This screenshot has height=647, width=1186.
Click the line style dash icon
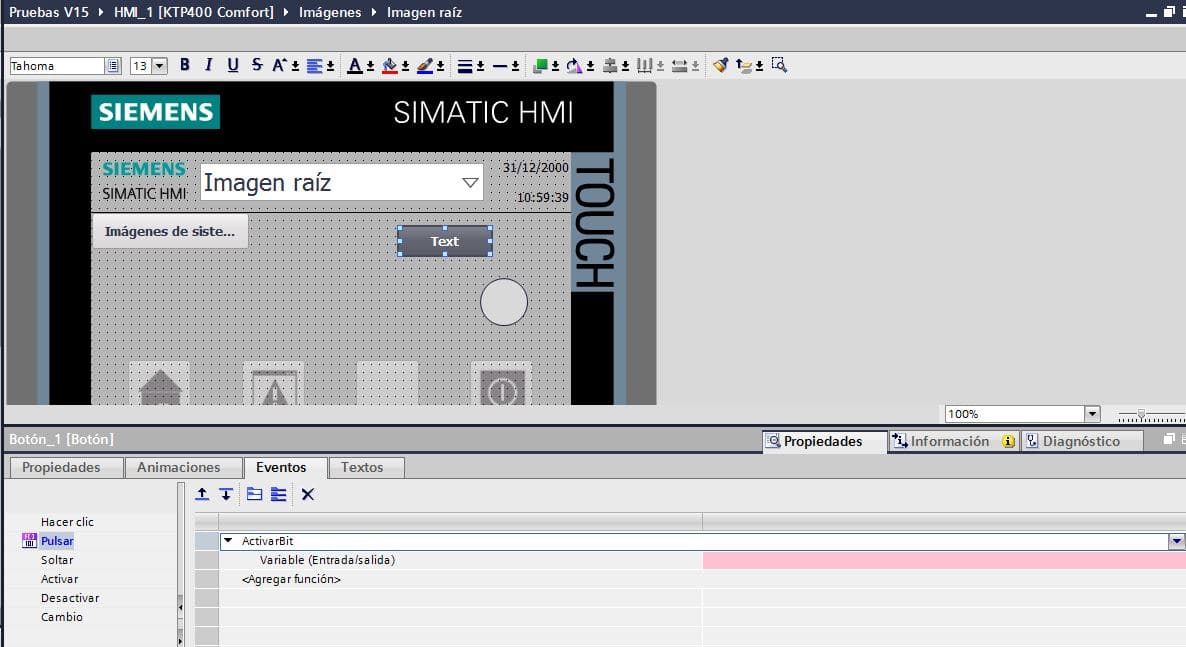[500, 67]
